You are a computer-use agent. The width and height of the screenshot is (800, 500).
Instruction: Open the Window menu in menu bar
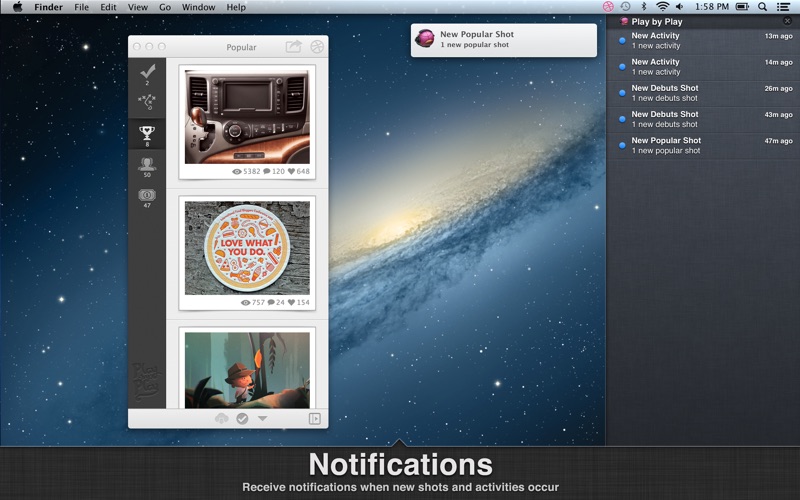coord(198,7)
